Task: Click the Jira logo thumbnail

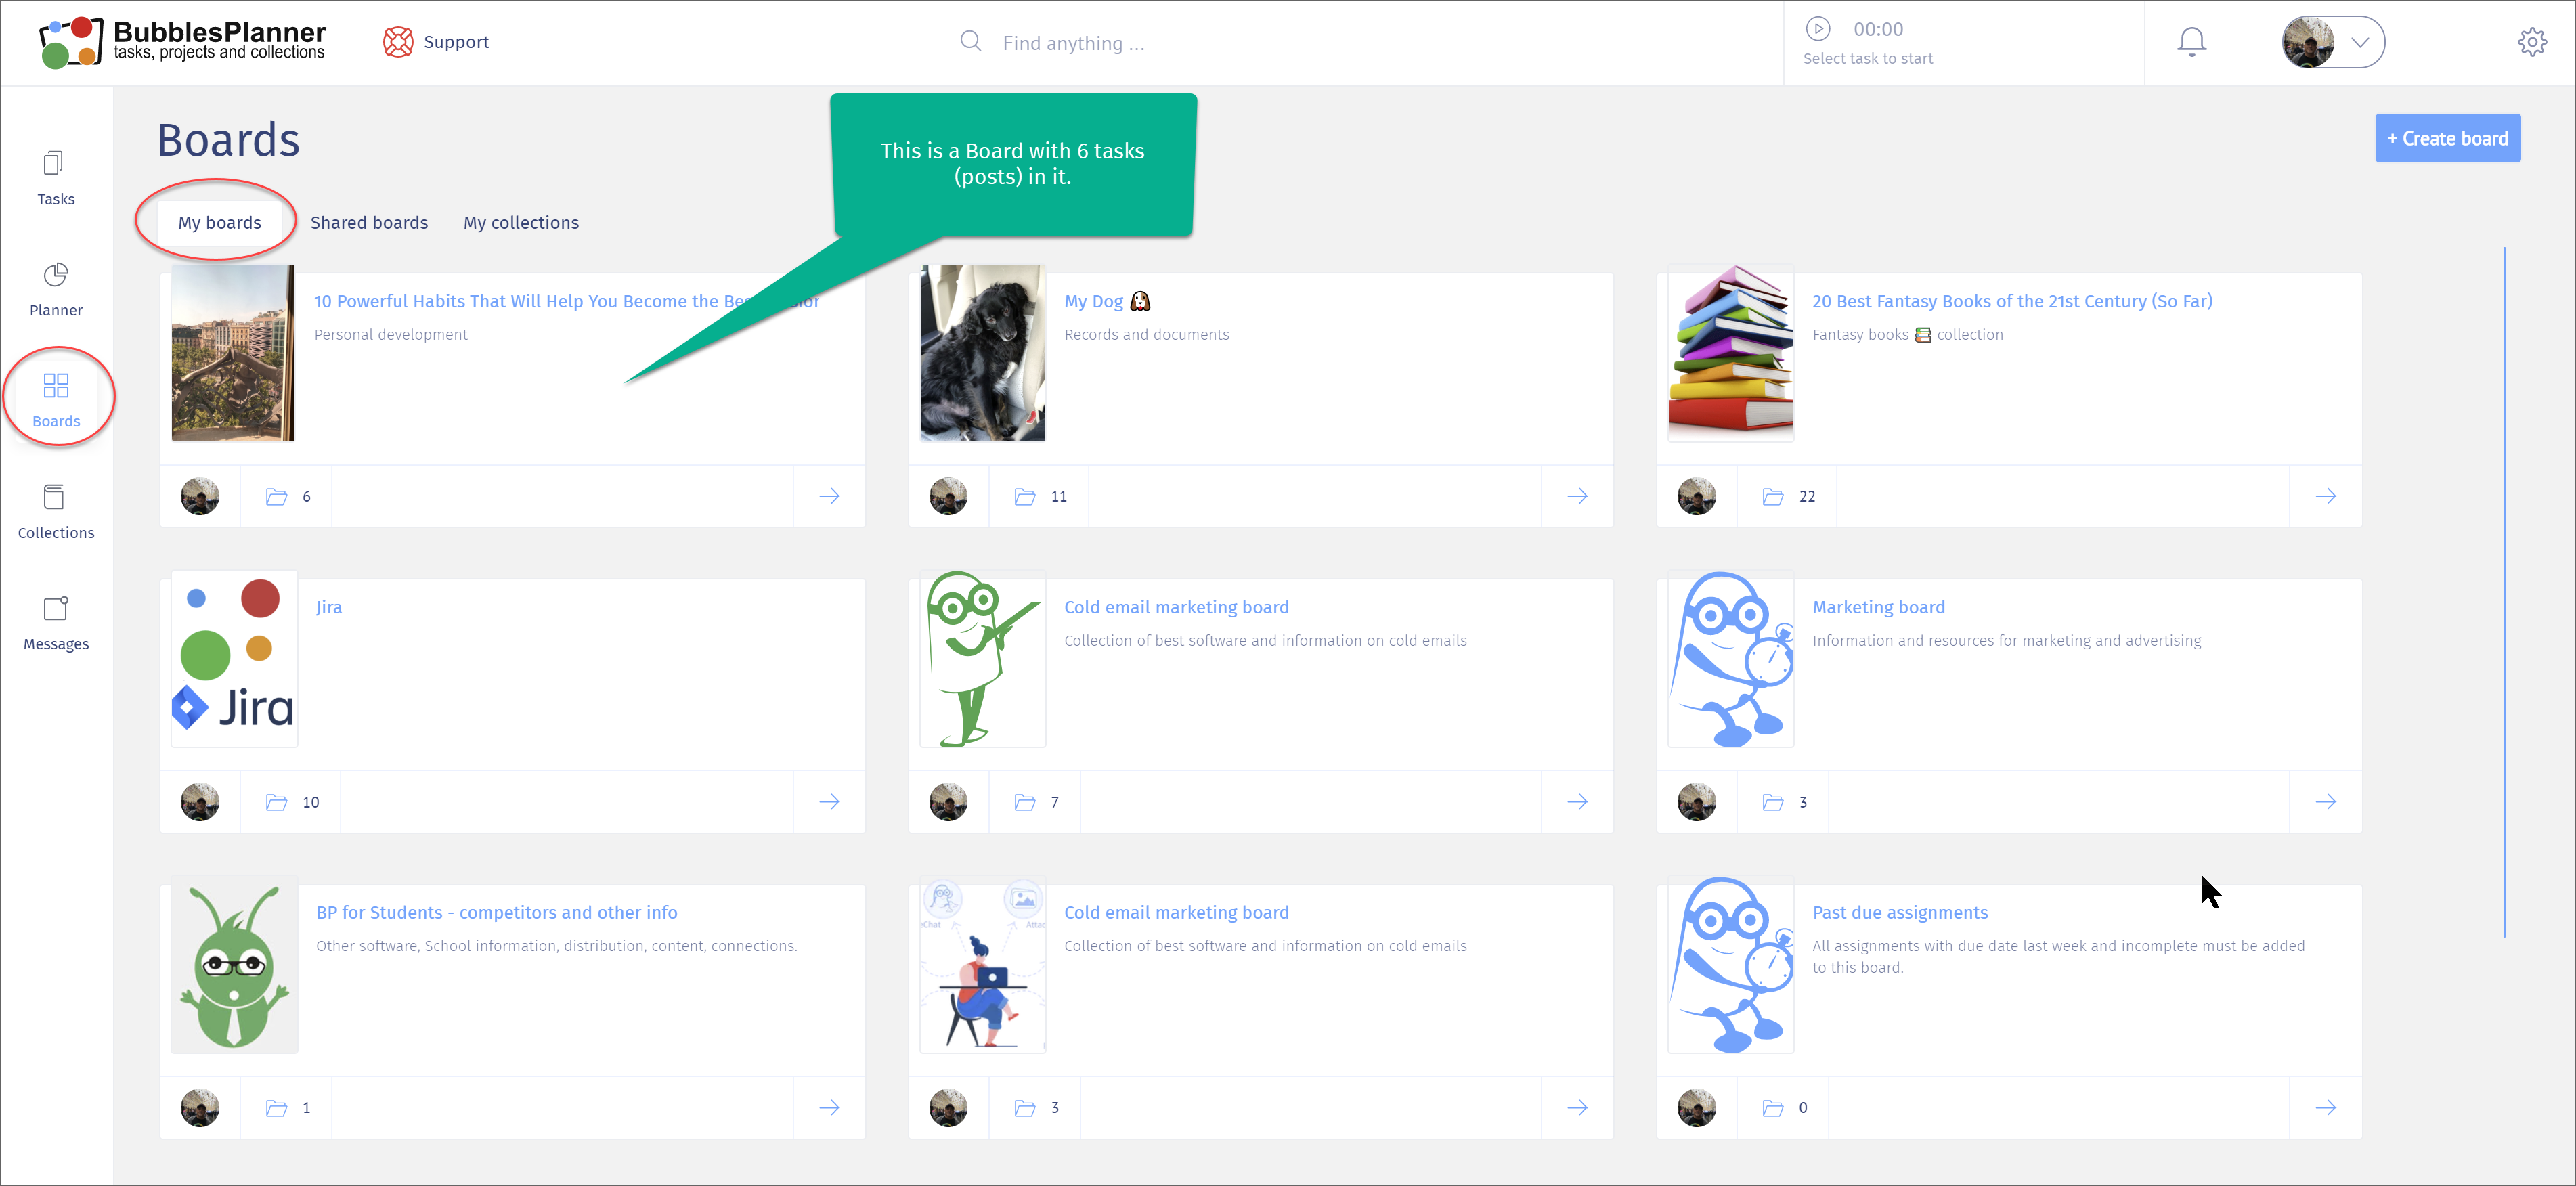Action: click(234, 659)
